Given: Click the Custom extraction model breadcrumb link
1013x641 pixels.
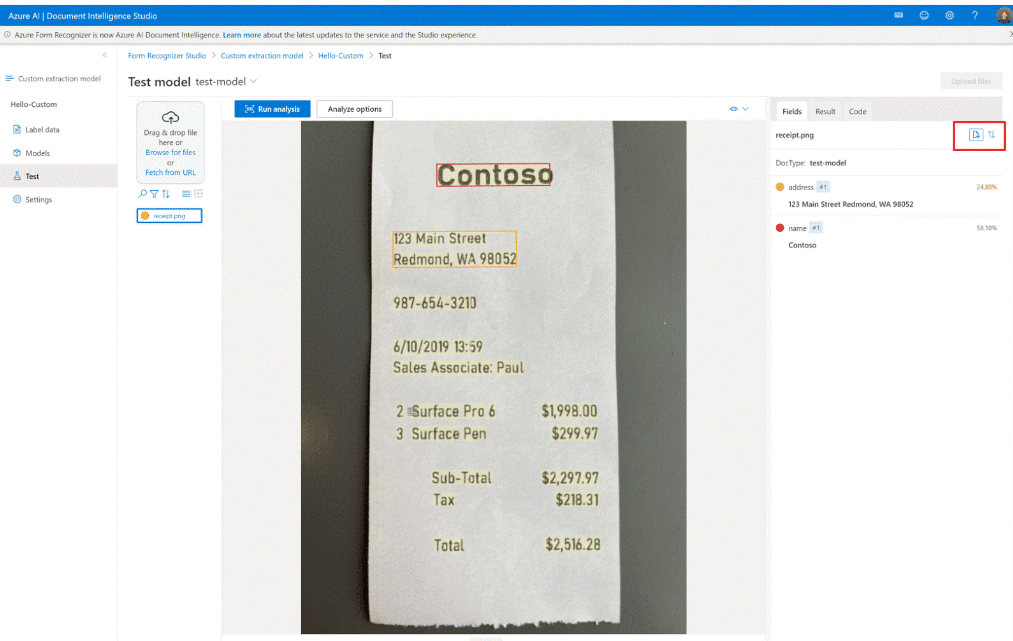Looking at the screenshot, I should click(x=262, y=56).
